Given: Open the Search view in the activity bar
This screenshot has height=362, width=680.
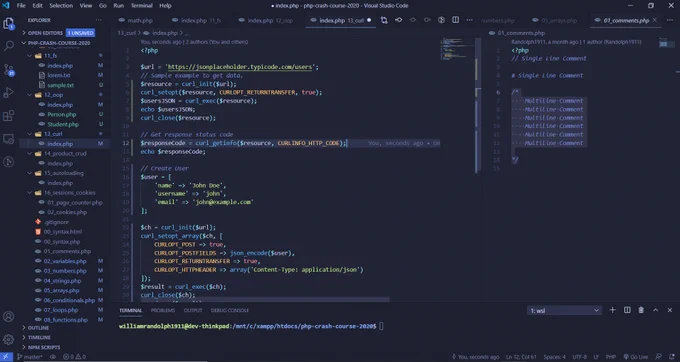Looking at the screenshot, I should click(x=9, y=46).
